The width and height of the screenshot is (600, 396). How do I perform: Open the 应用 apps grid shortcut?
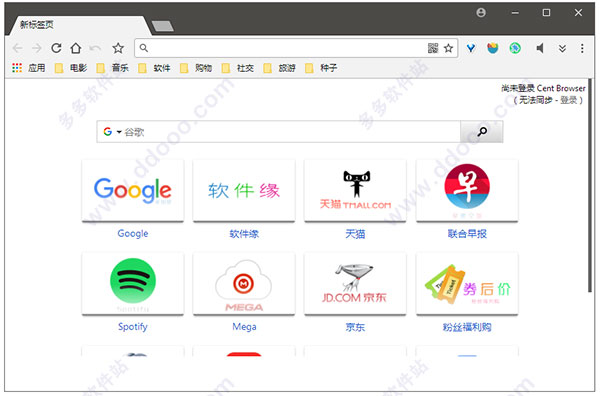pos(29,68)
